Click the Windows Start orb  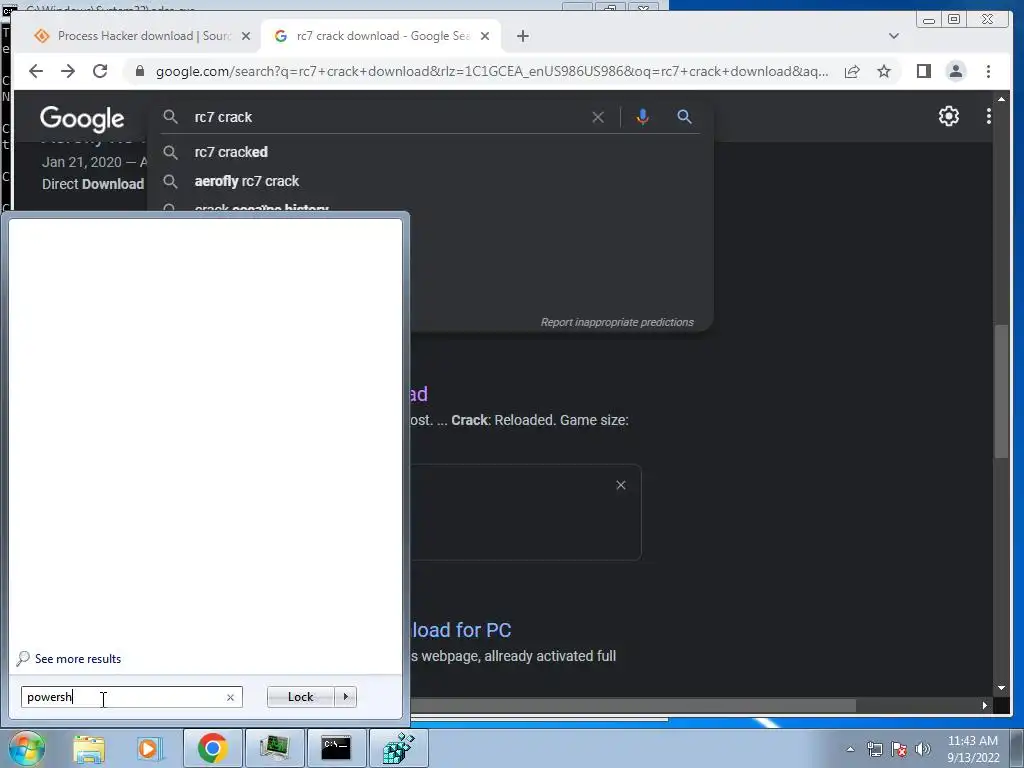click(x=27, y=748)
